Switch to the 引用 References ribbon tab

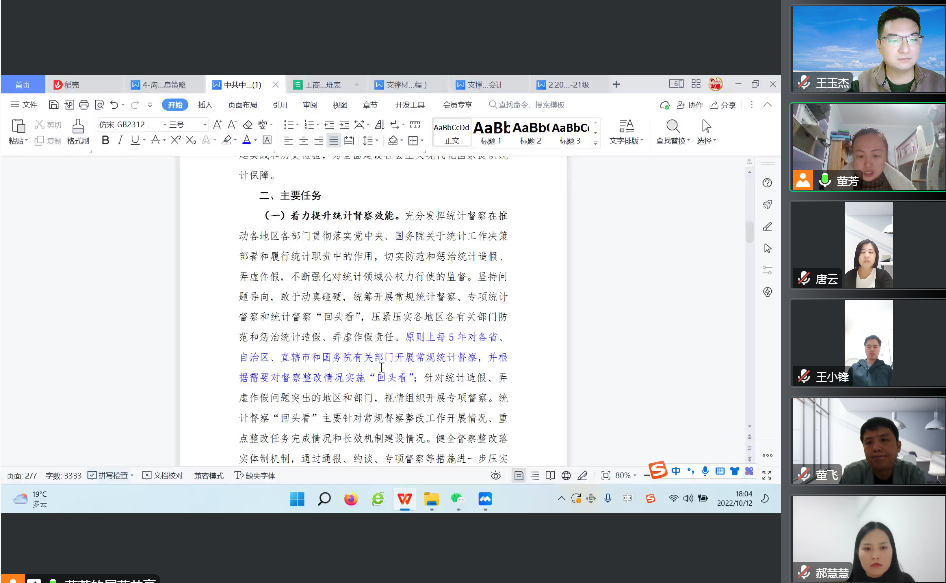280,105
